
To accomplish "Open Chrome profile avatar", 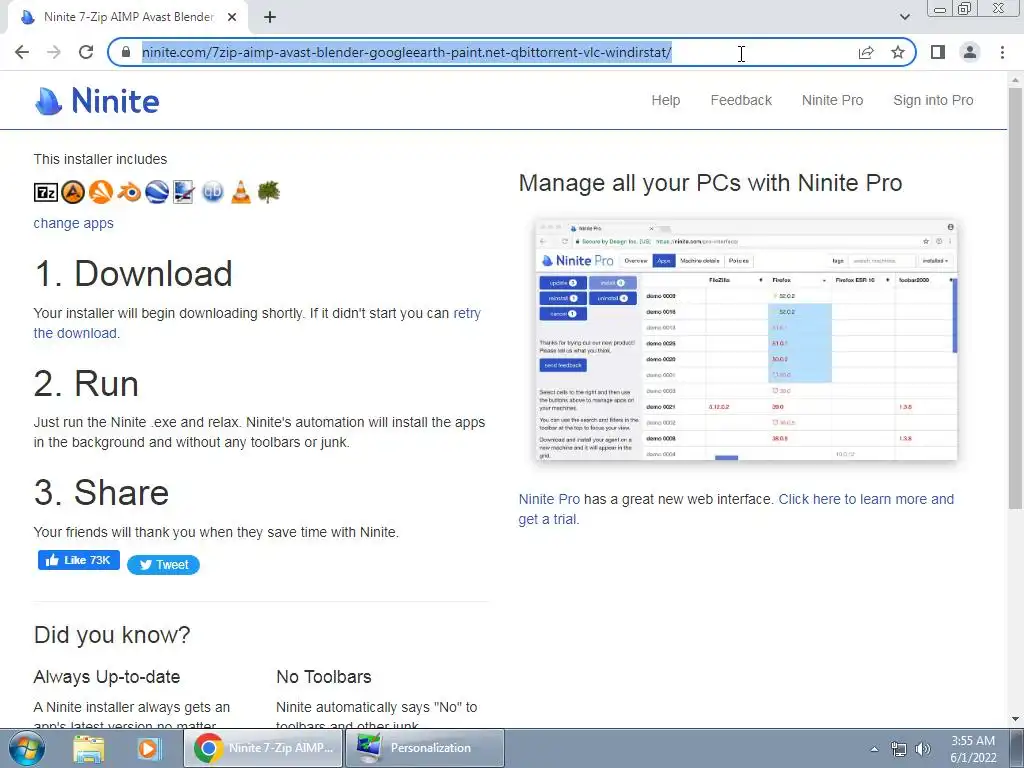I will tap(970, 52).
